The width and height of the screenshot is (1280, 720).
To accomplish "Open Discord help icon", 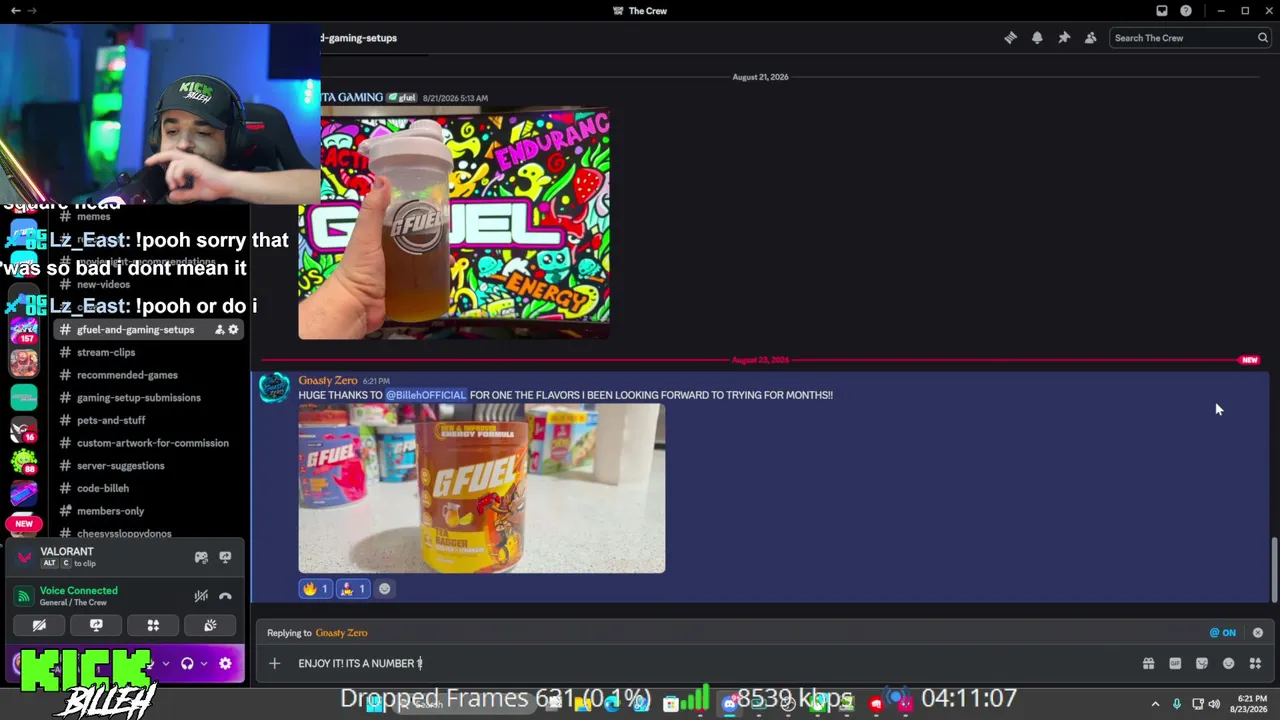I will coord(1186,11).
